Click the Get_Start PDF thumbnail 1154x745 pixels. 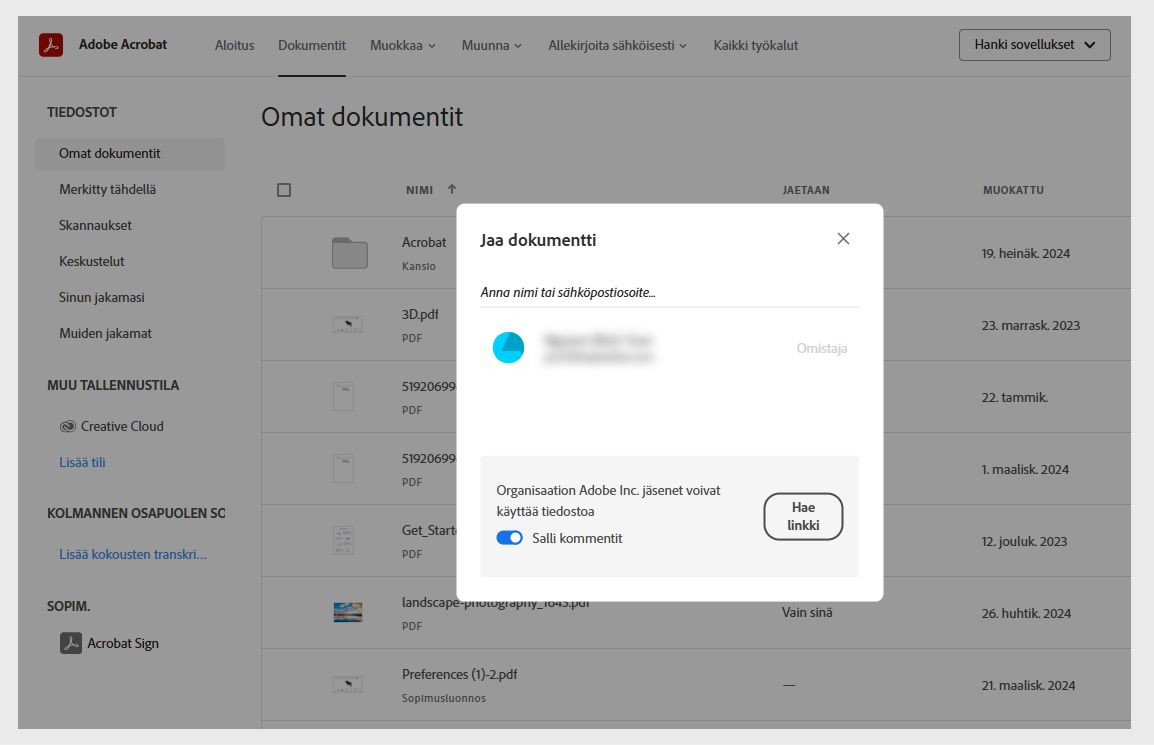click(x=344, y=540)
